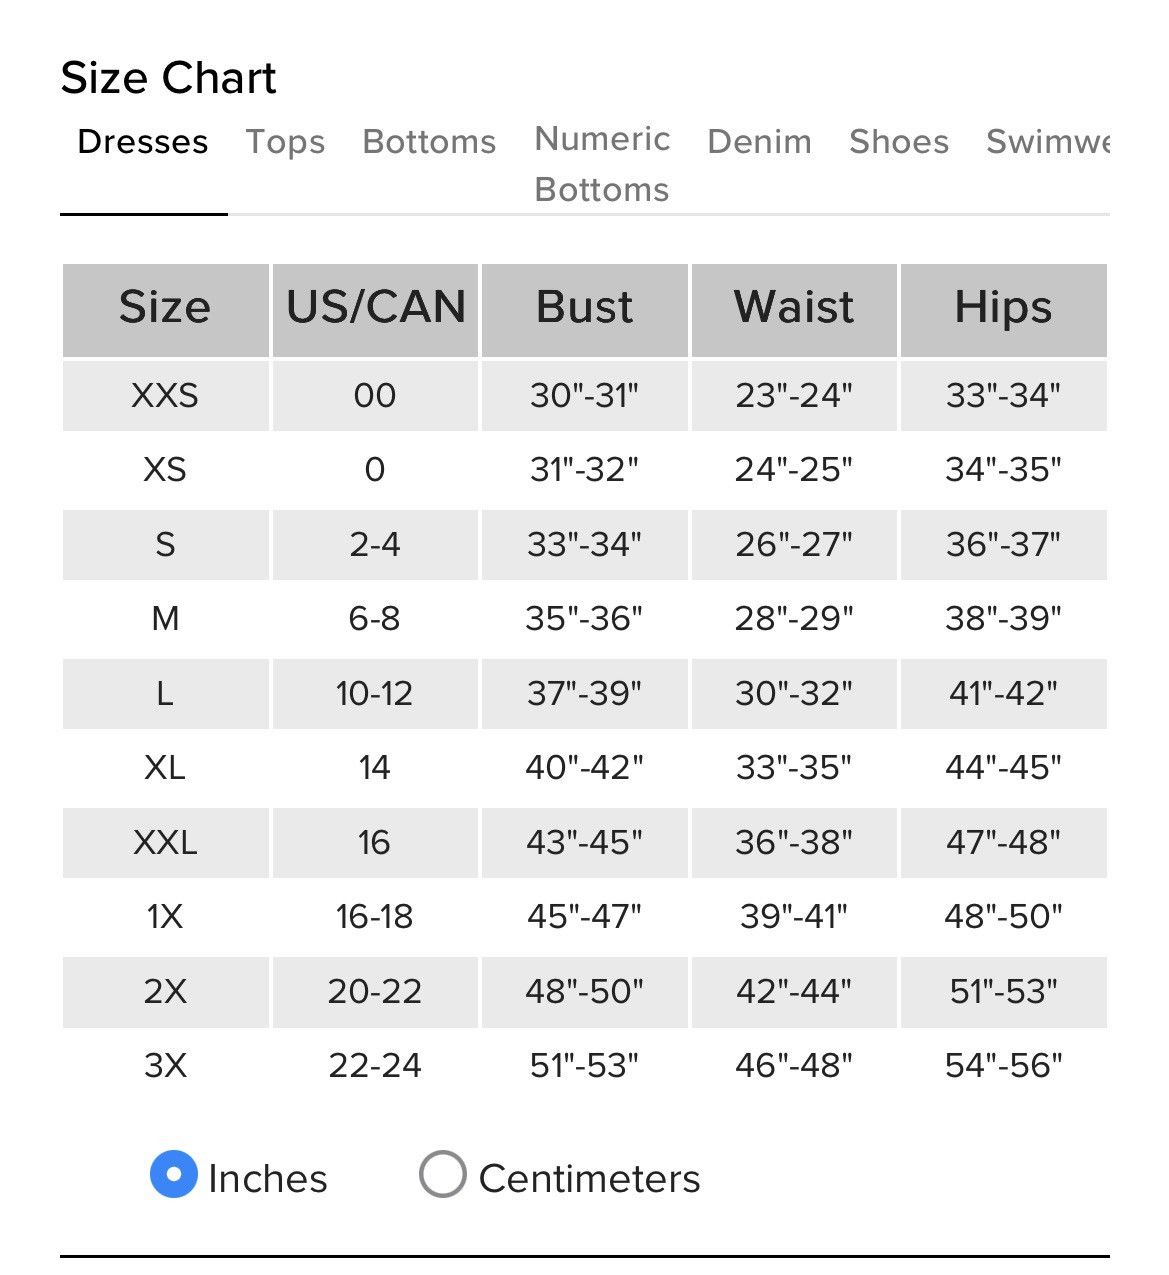Click the Centimeters label text
Screen dimensions: 1169x1275
click(589, 1179)
